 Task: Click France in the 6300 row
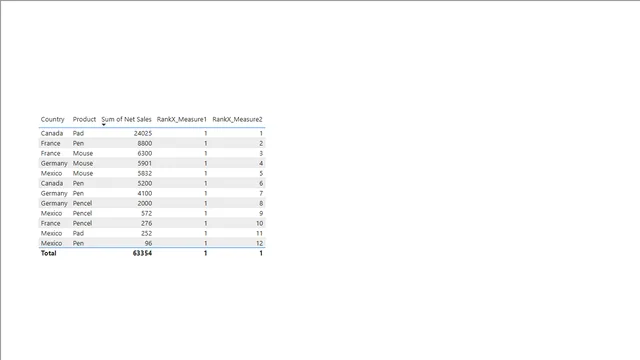pos(51,153)
